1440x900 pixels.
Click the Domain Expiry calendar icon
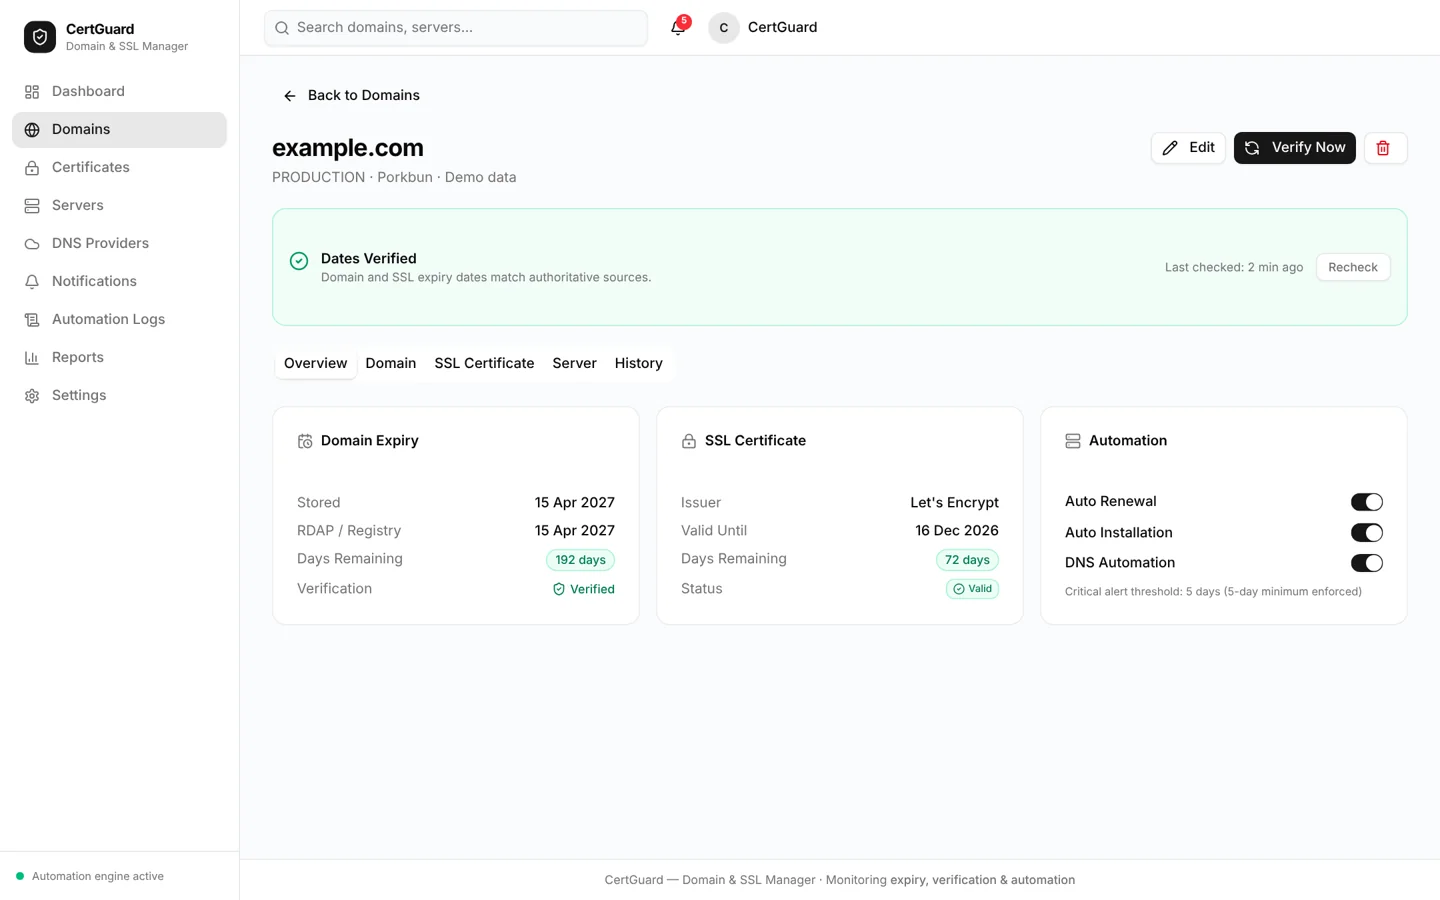[x=305, y=441]
